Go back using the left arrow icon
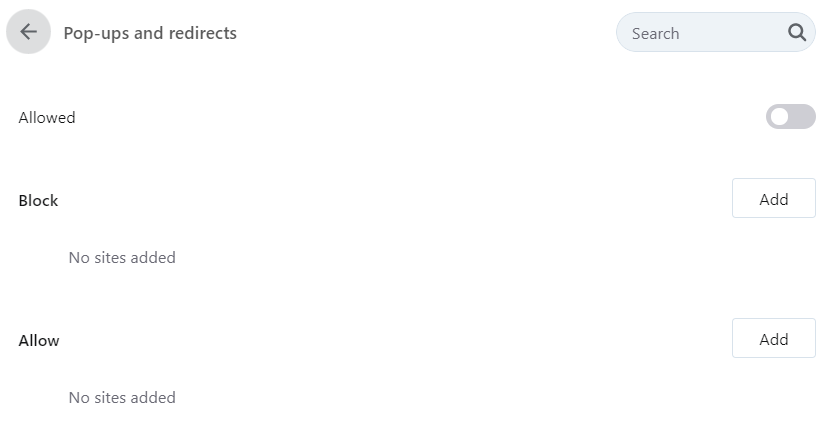 [28, 32]
